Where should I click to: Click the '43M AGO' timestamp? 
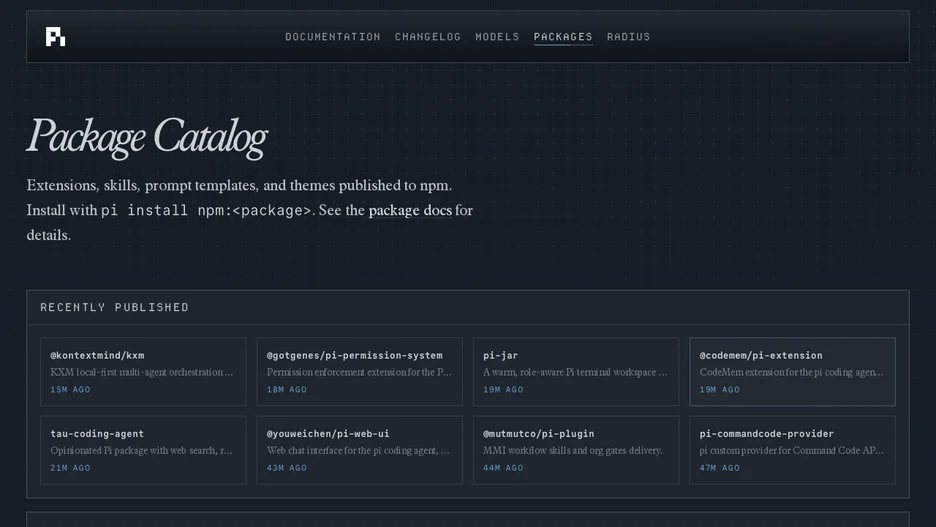click(x=287, y=468)
